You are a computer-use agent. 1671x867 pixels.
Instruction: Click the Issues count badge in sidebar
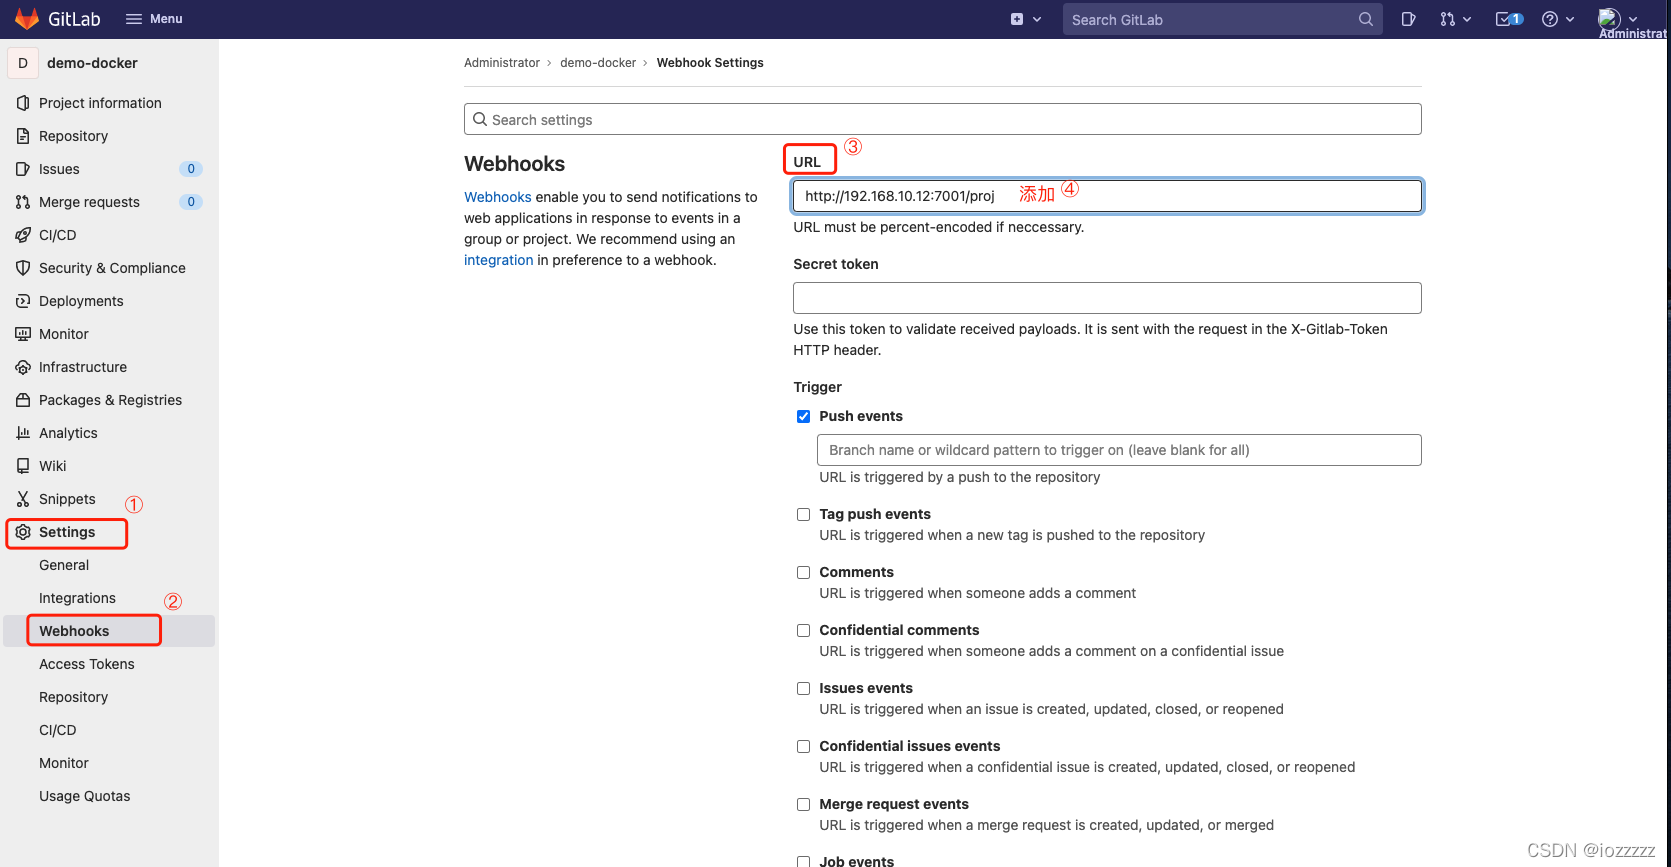click(x=191, y=169)
